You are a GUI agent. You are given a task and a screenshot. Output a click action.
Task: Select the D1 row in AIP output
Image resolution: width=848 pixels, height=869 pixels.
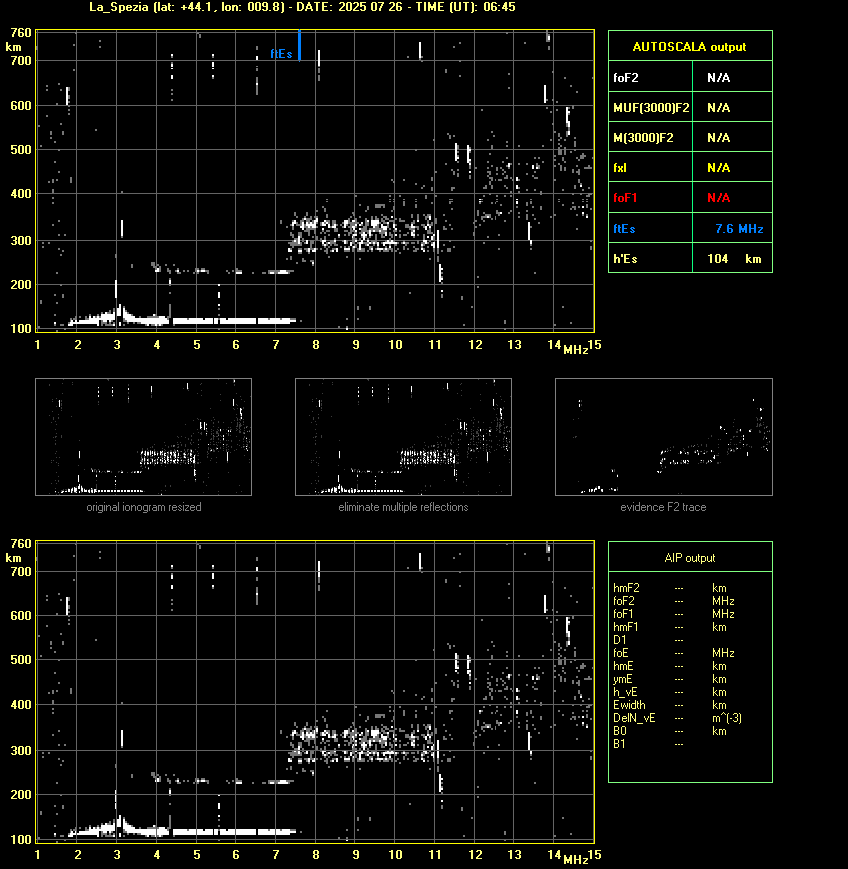[x=648, y=640]
